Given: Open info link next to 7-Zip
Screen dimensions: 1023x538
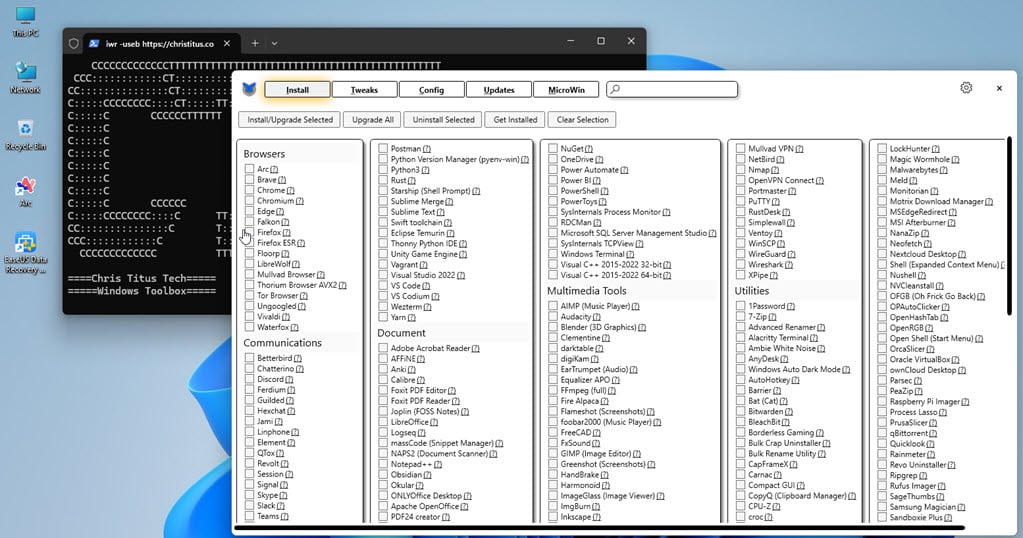Looking at the screenshot, I should pyautogui.click(x=773, y=317).
